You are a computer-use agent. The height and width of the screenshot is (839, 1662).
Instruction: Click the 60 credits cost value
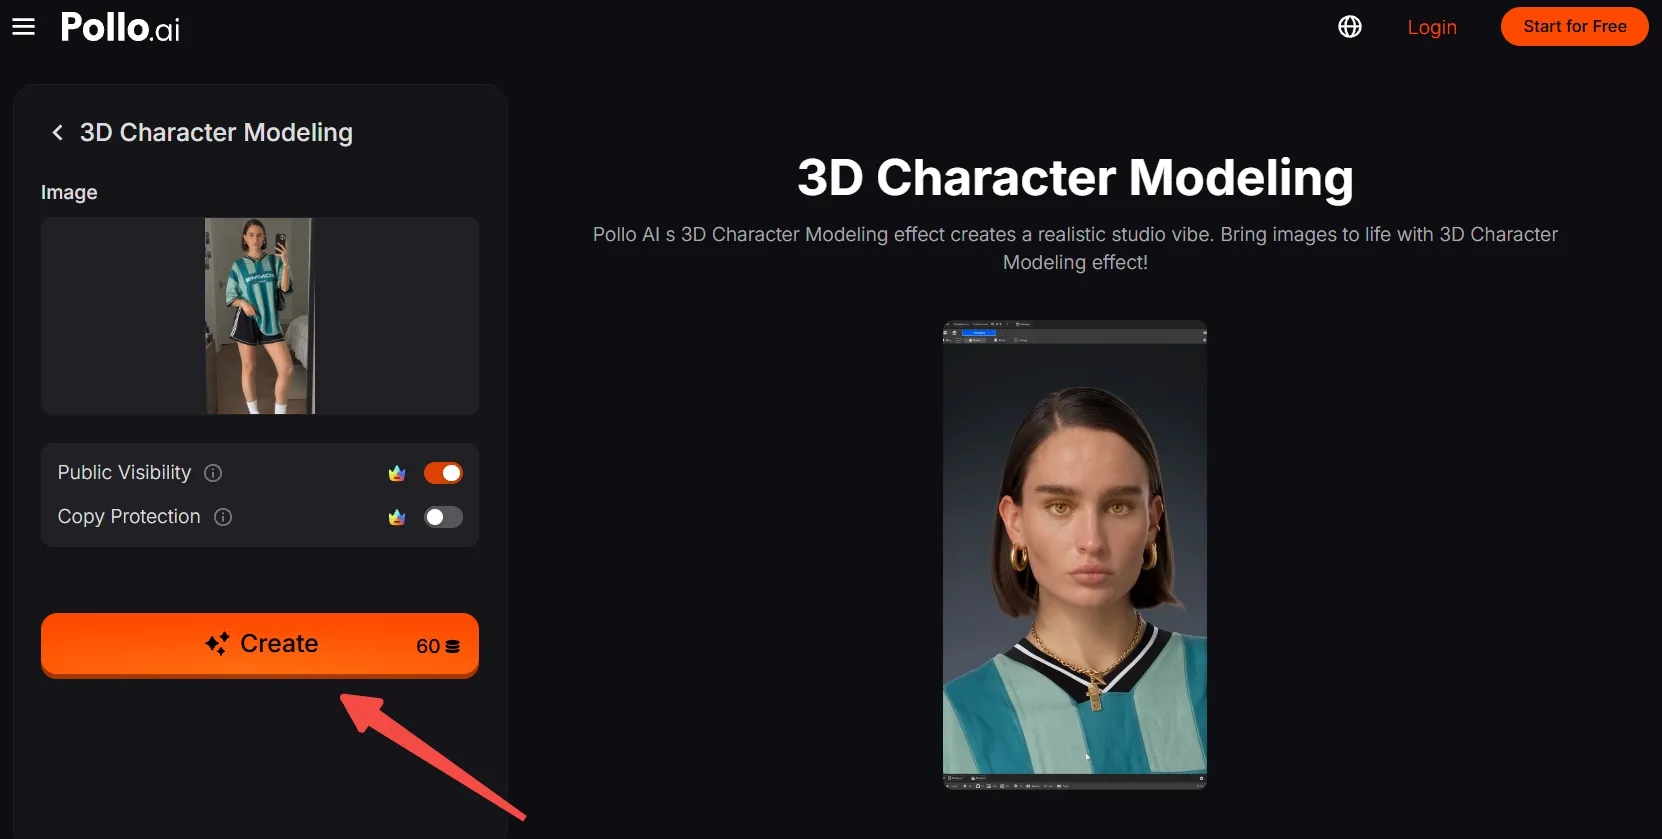tap(428, 647)
